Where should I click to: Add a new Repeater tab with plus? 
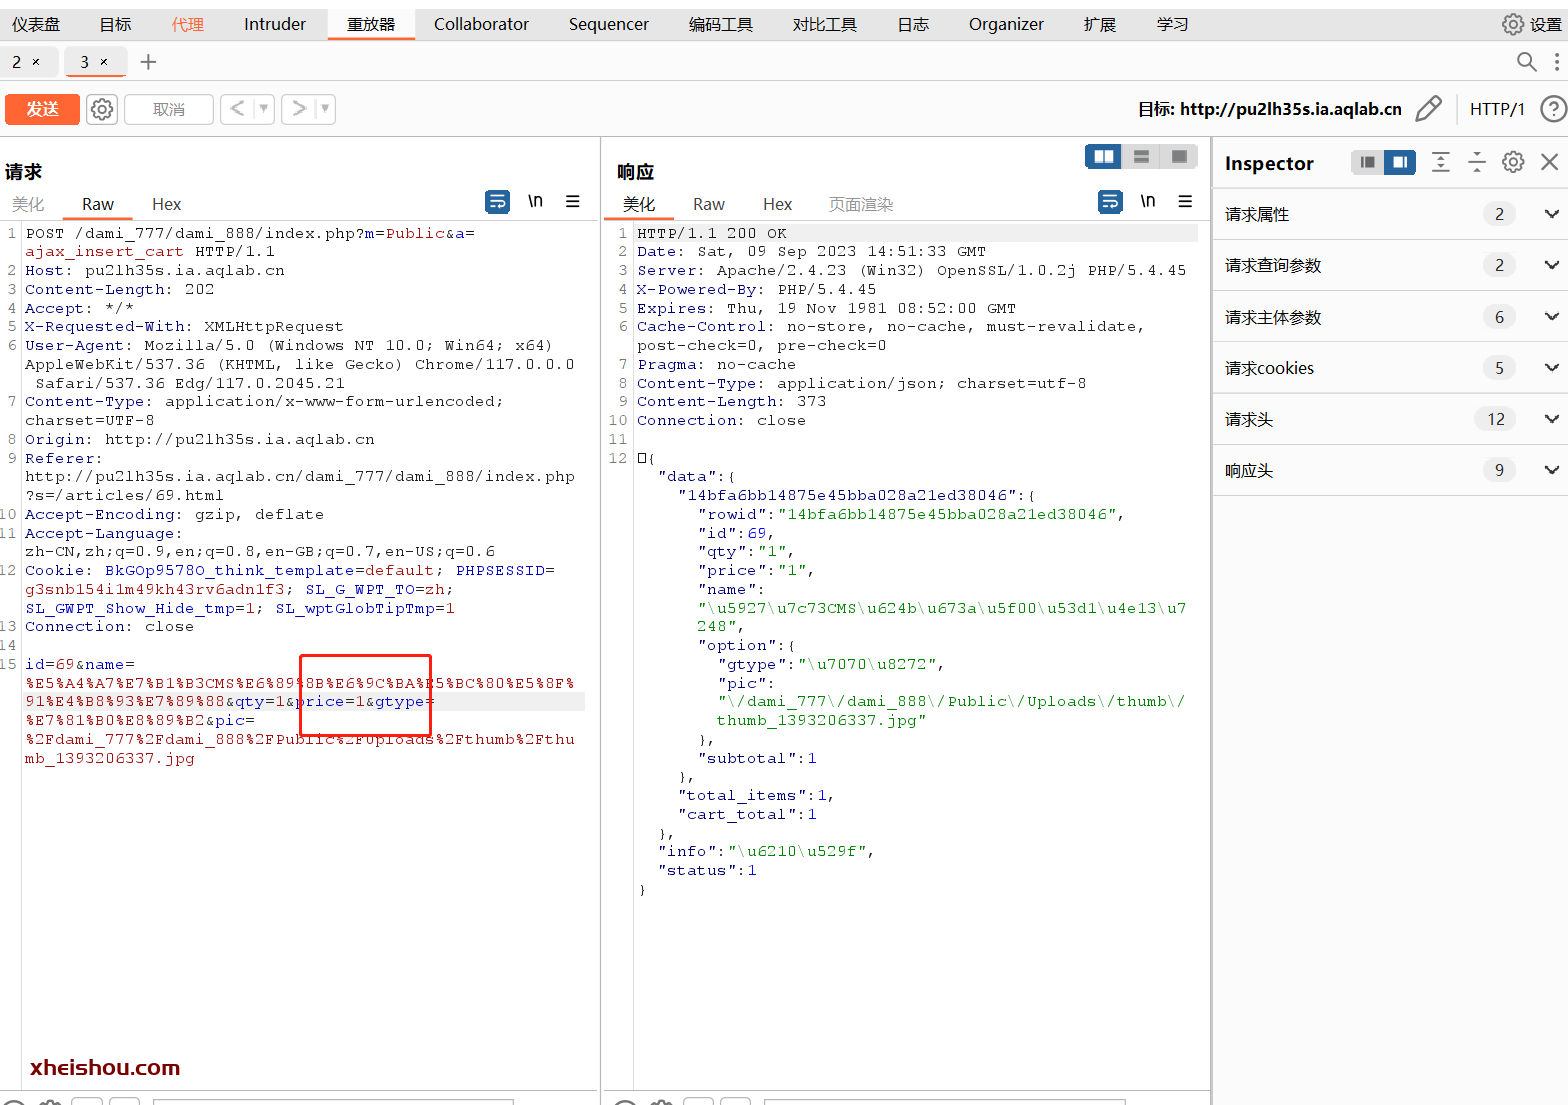[148, 62]
